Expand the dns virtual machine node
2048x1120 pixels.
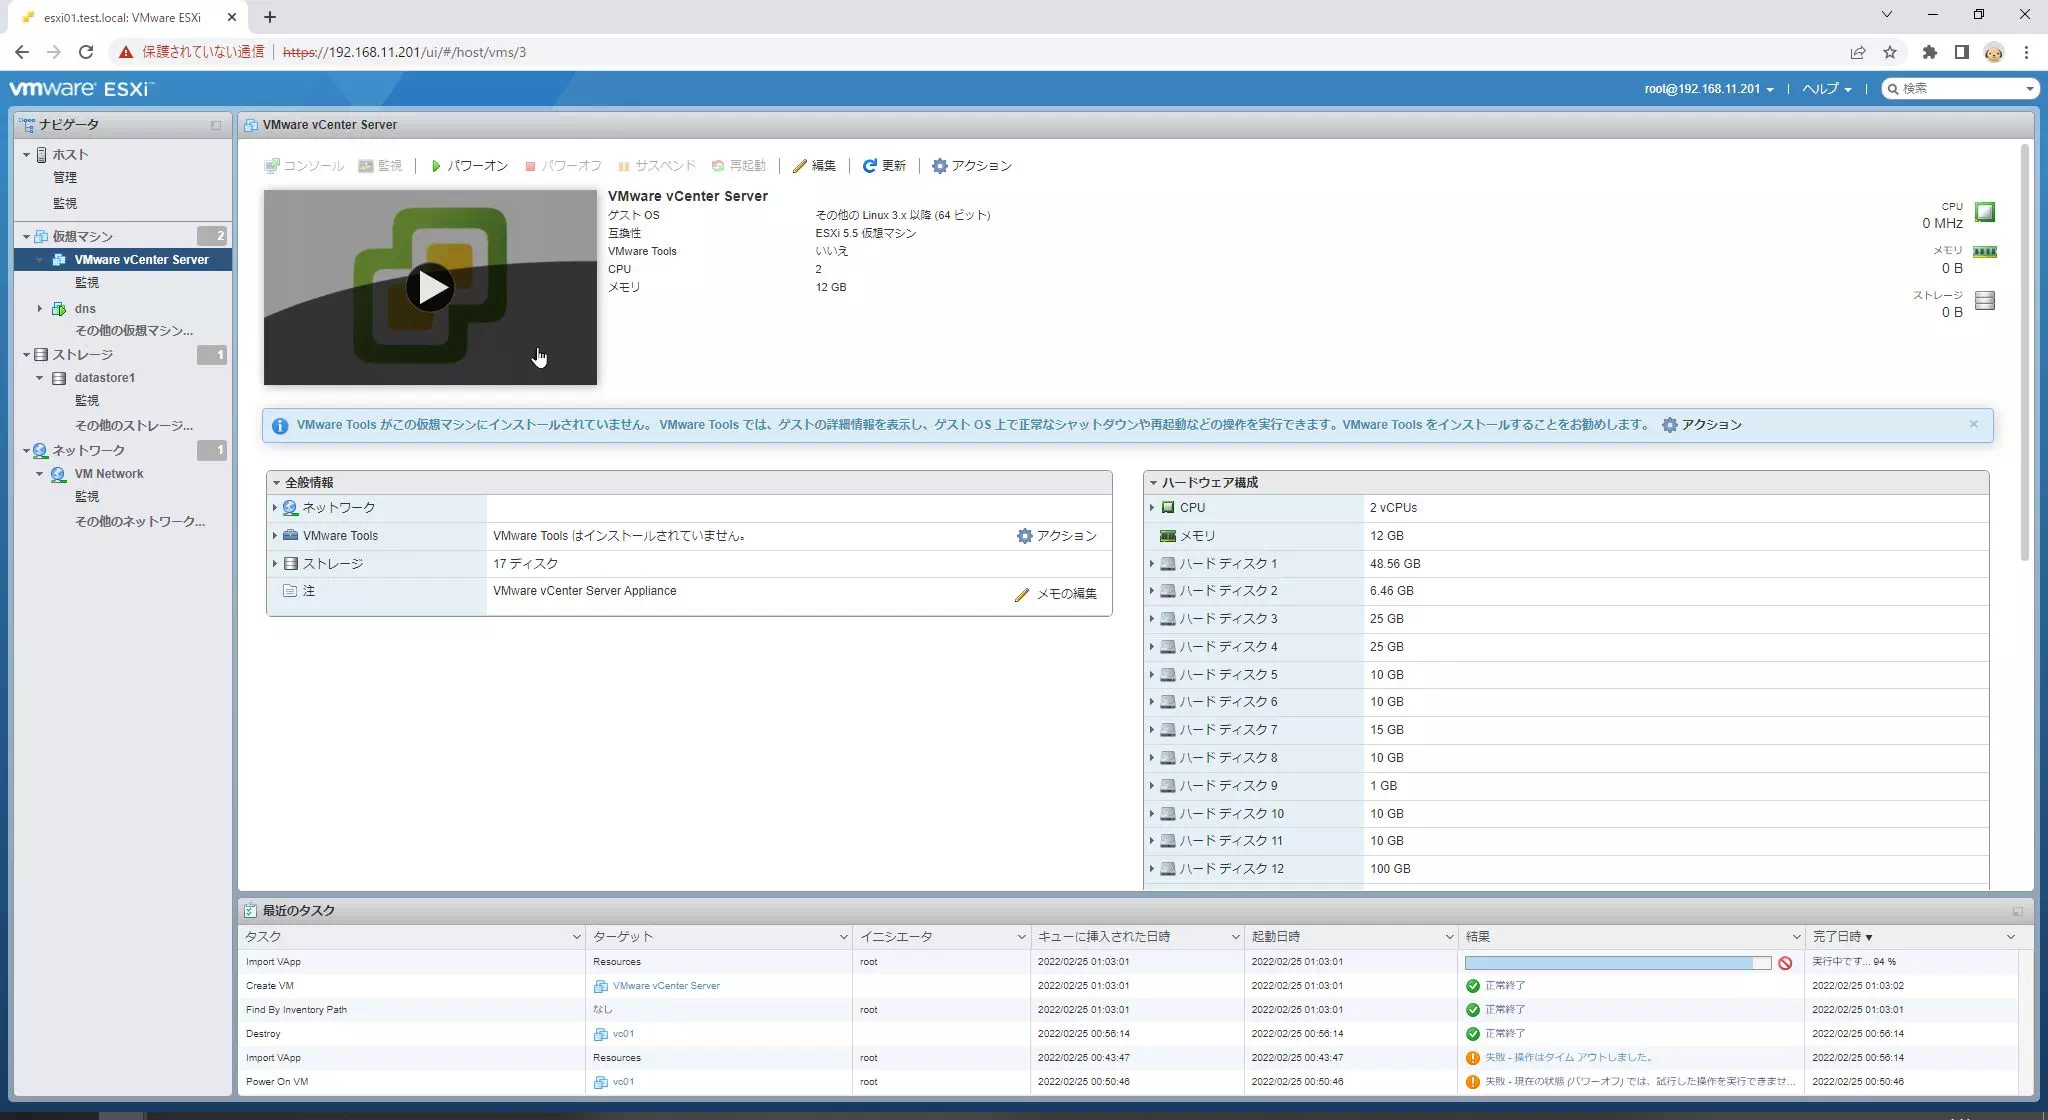pyautogui.click(x=40, y=309)
